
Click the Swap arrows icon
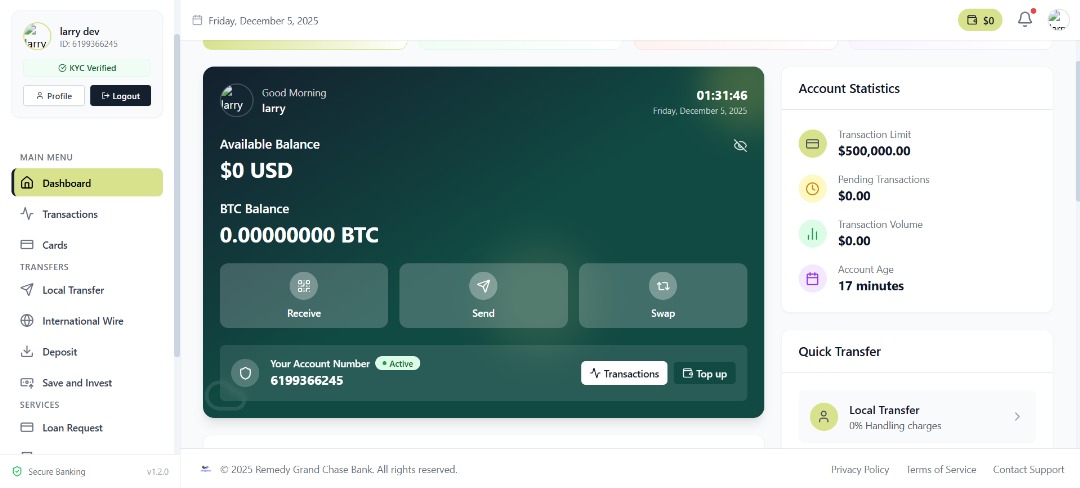click(x=663, y=286)
